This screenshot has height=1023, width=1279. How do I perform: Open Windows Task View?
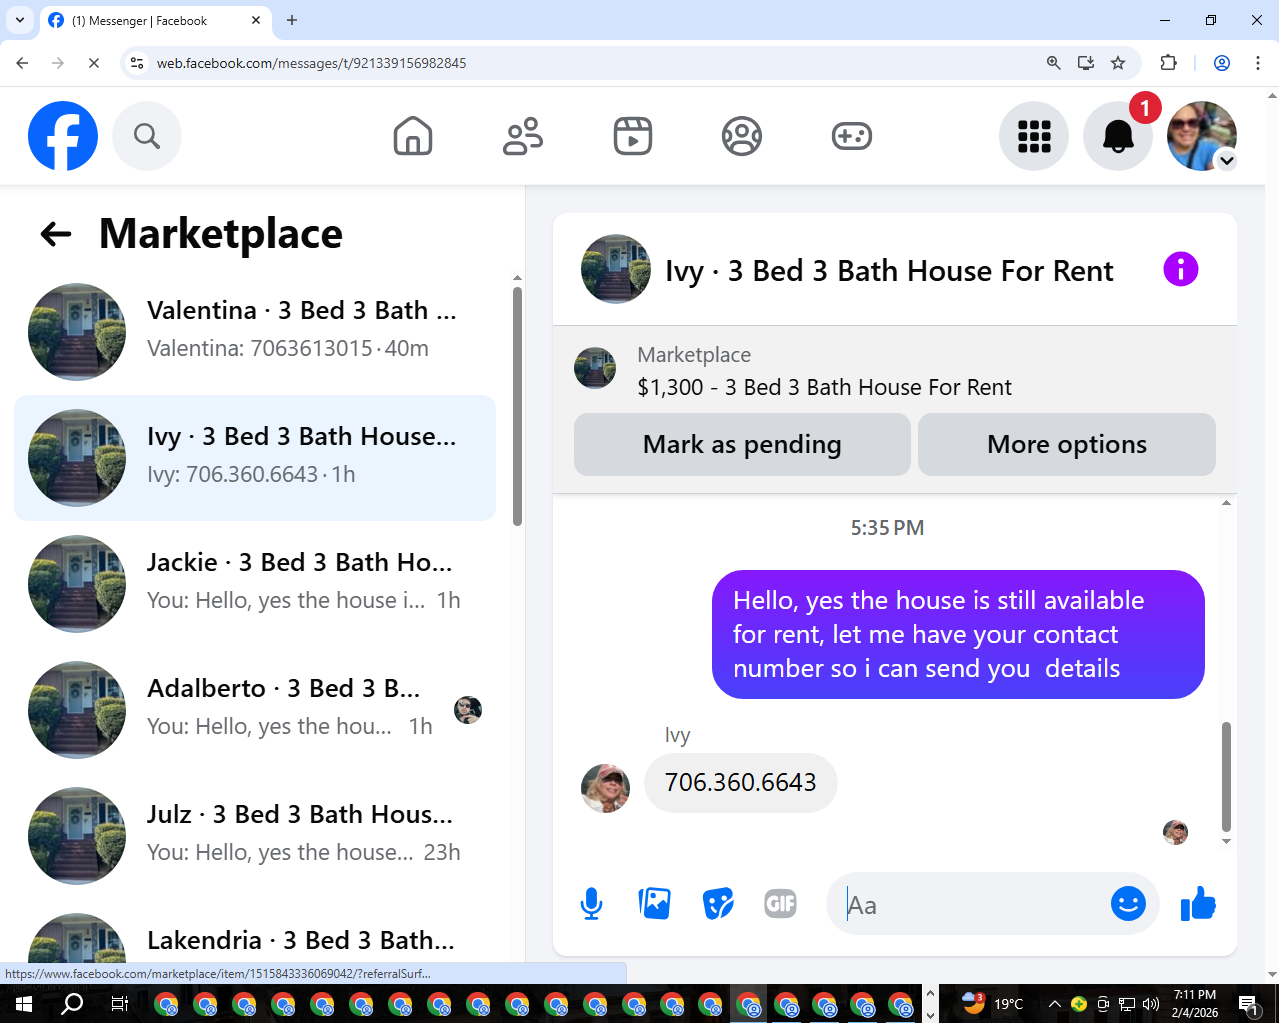click(x=119, y=1004)
